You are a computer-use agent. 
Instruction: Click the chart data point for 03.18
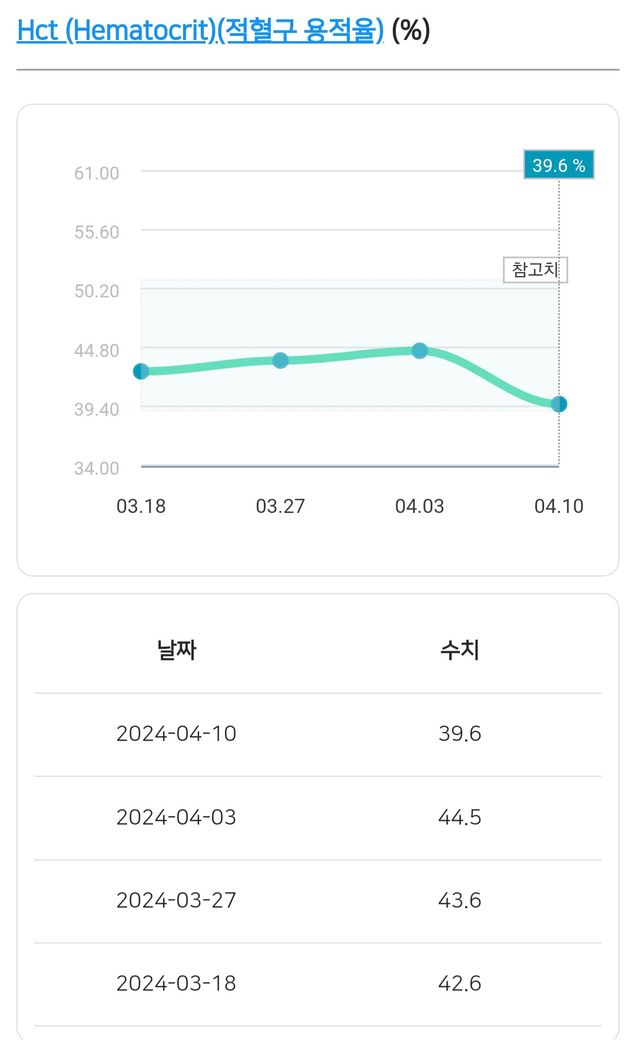click(141, 371)
